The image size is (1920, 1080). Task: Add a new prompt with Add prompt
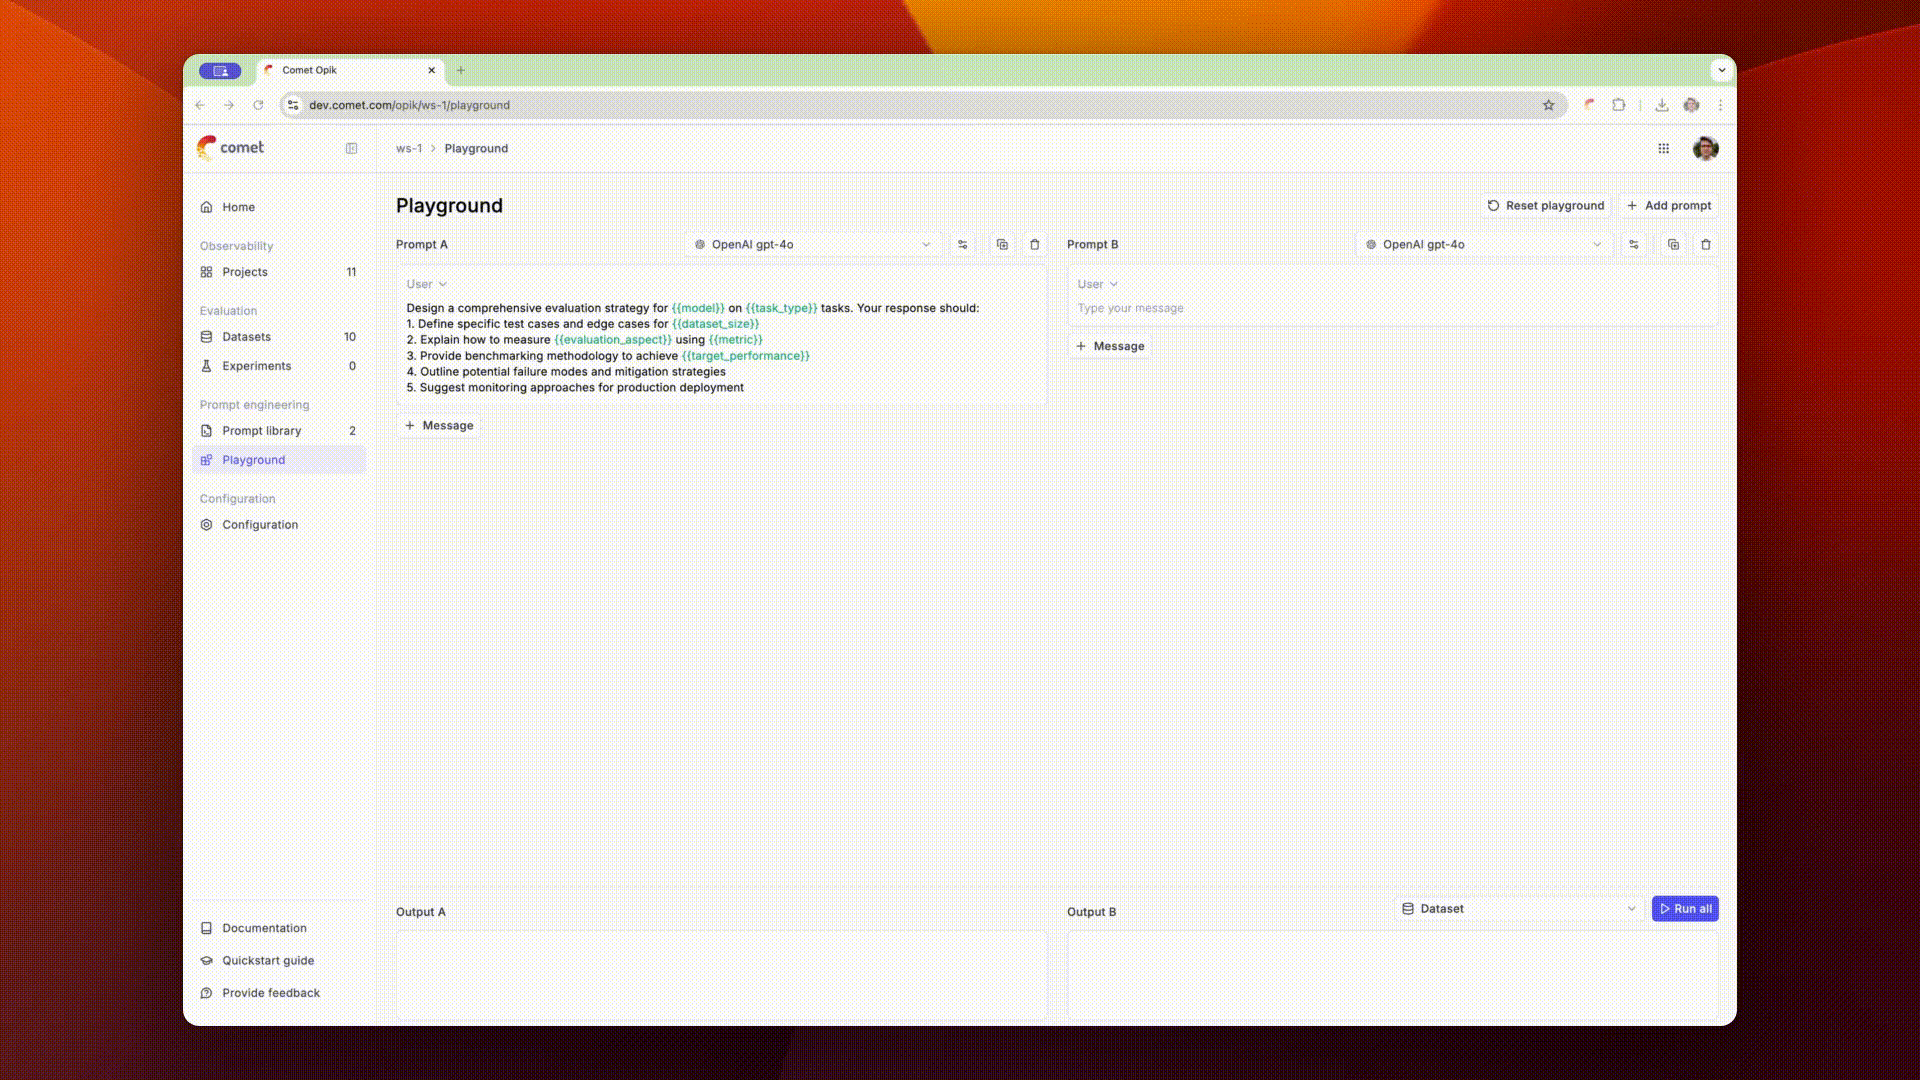1668,206
